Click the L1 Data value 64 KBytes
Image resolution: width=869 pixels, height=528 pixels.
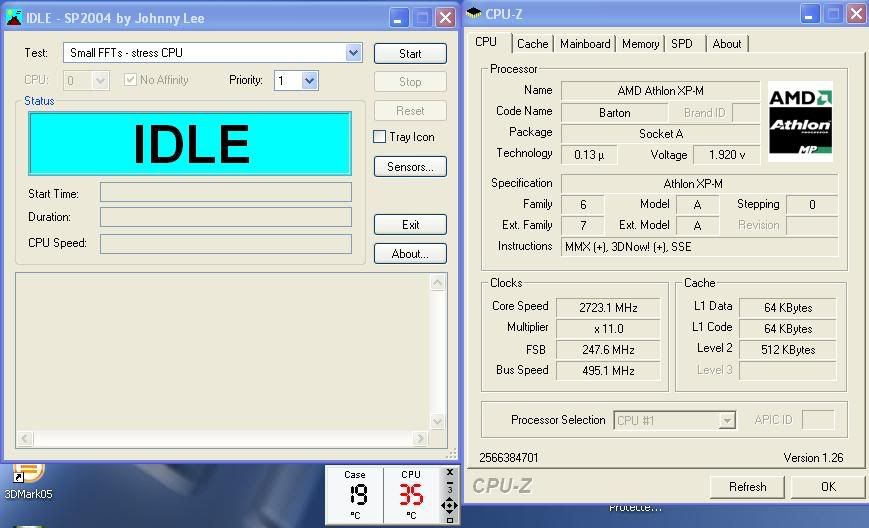coord(788,308)
